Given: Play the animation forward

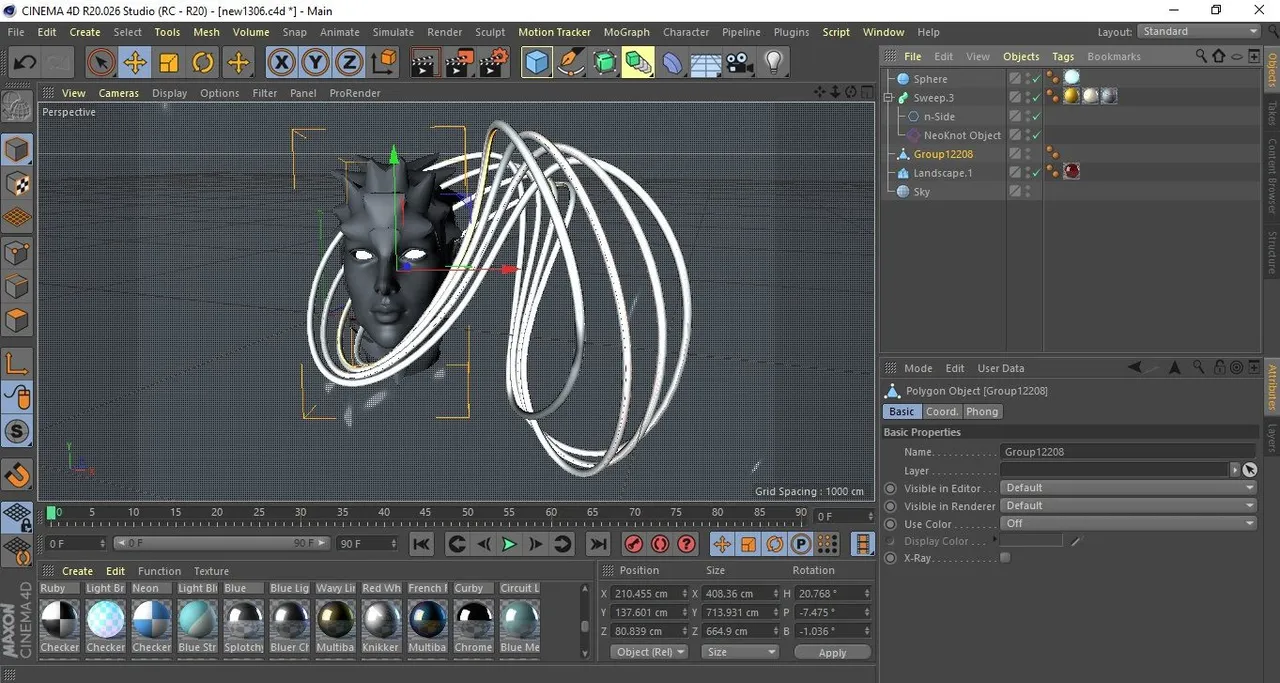Looking at the screenshot, I should click(x=509, y=544).
